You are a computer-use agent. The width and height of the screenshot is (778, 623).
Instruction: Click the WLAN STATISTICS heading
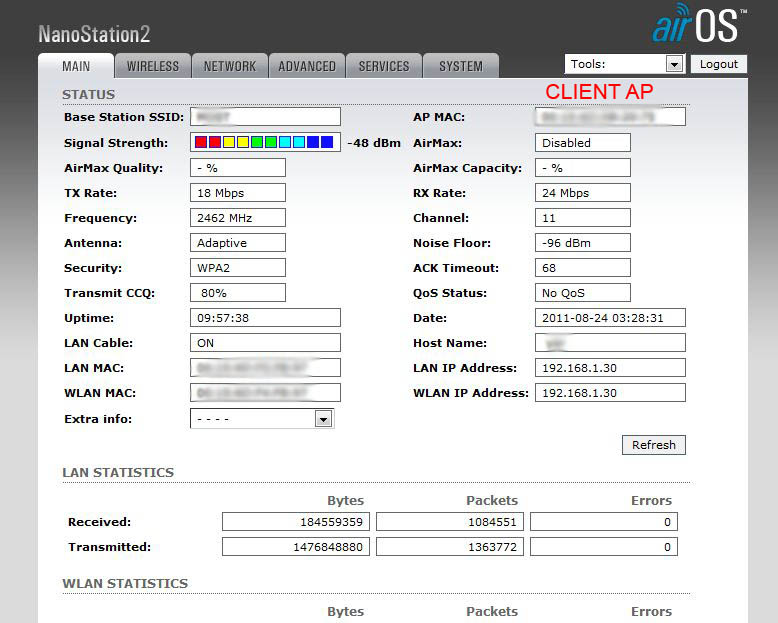click(x=125, y=583)
